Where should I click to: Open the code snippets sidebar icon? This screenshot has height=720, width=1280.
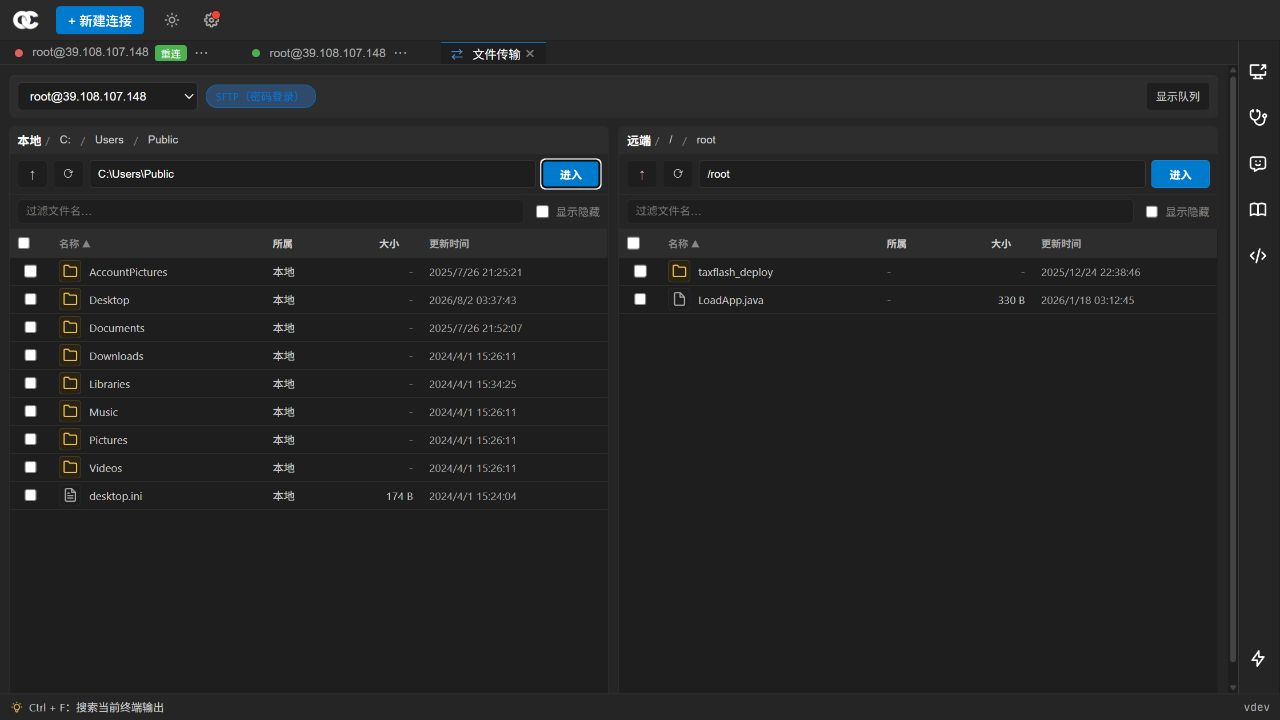1258,256
